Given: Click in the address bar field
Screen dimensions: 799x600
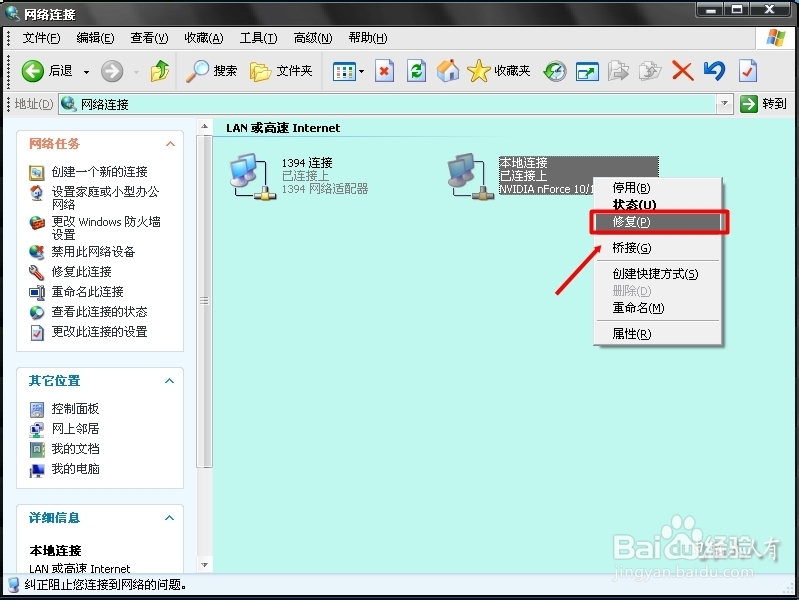Looking at the screenshot, I should 387,105.
